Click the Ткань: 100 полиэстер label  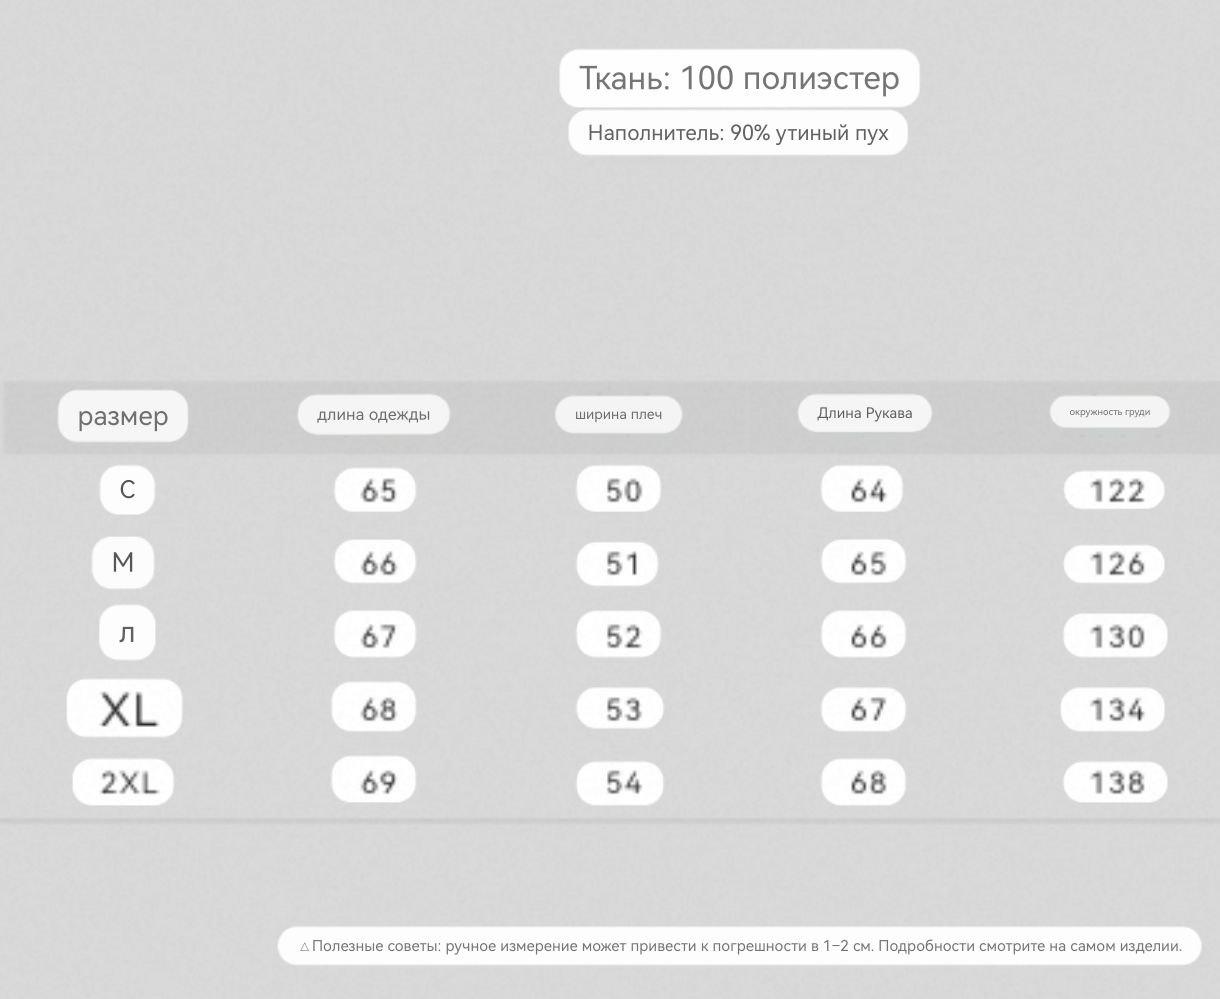(739, 78)
